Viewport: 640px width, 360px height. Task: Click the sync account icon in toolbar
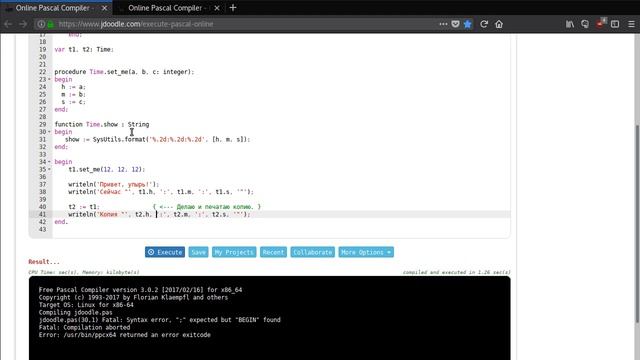[585, 24]
